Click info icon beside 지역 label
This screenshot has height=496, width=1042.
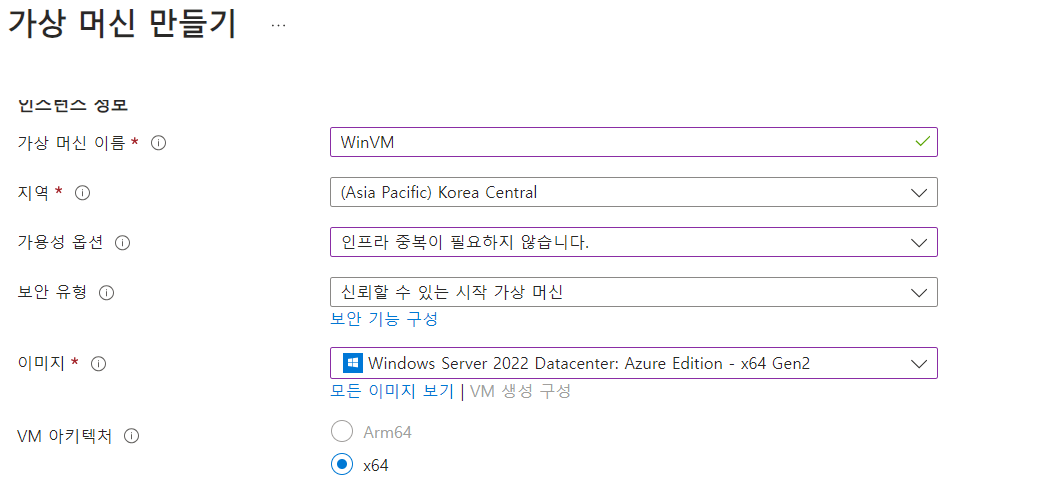[x=83, y=192]
